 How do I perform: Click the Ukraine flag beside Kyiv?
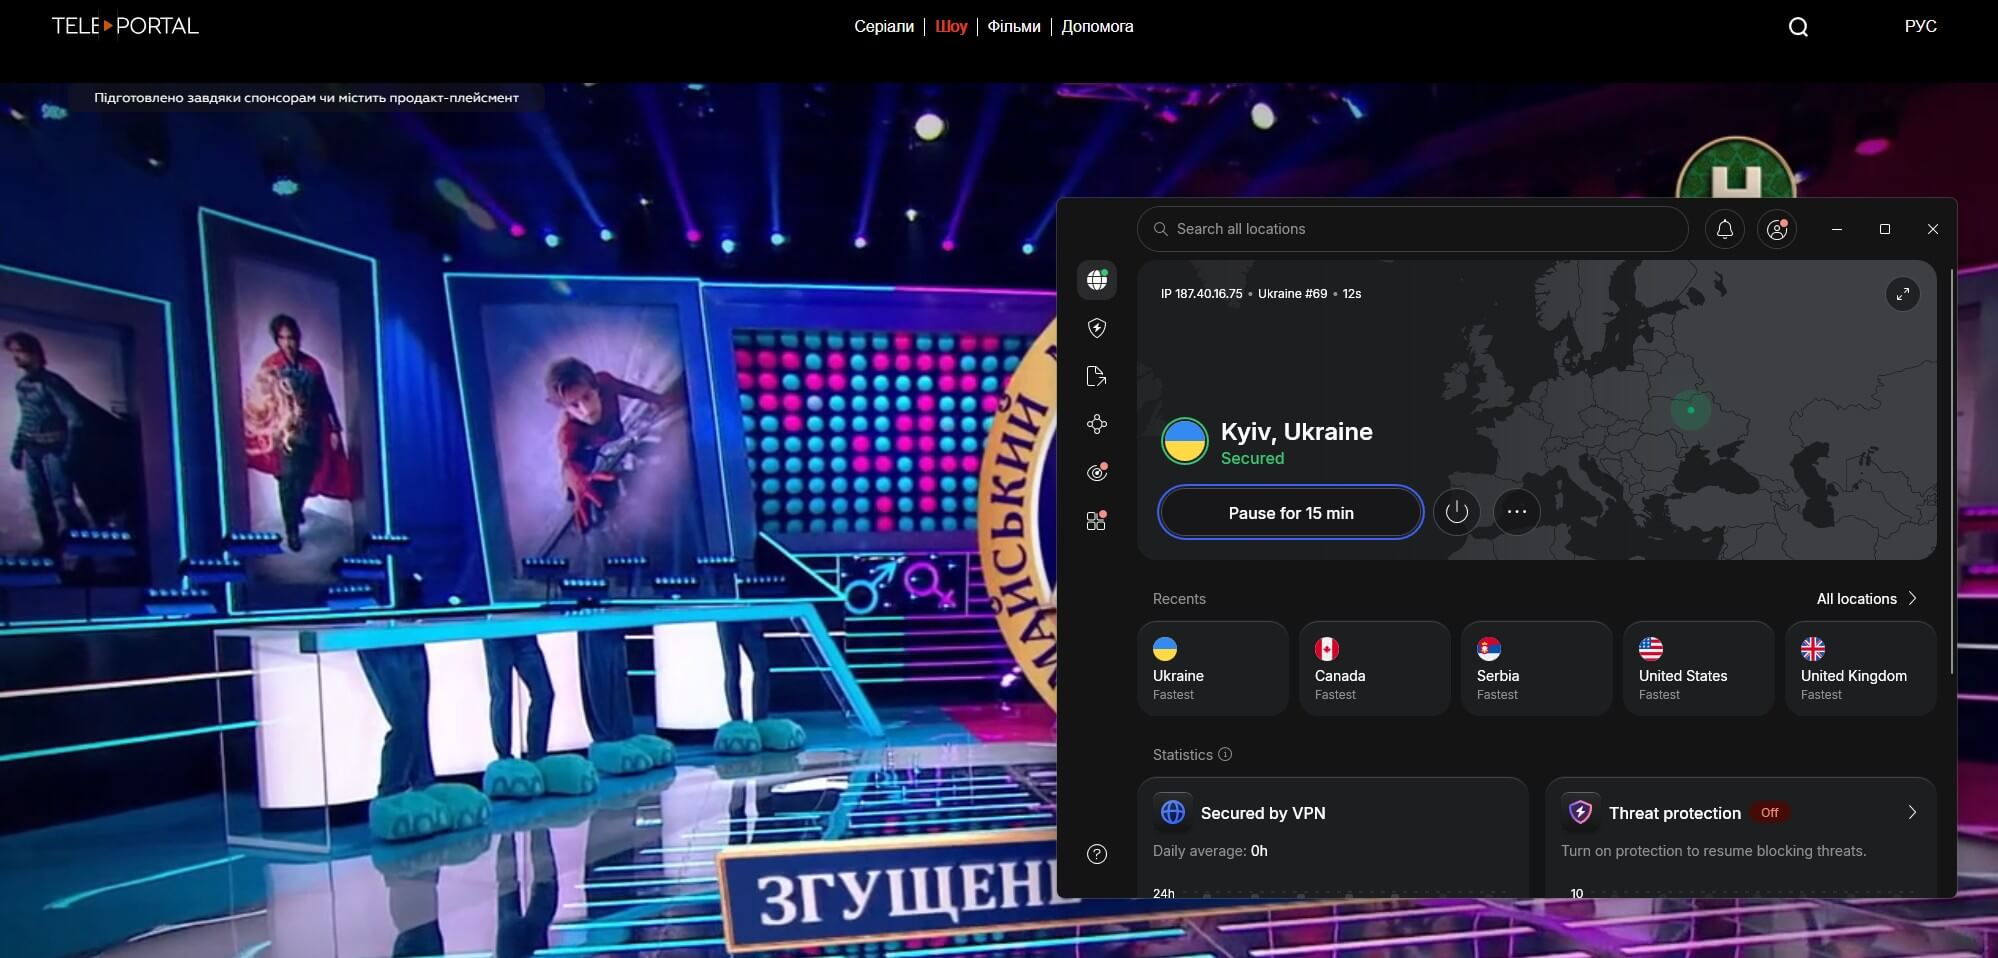(1185, 441)
